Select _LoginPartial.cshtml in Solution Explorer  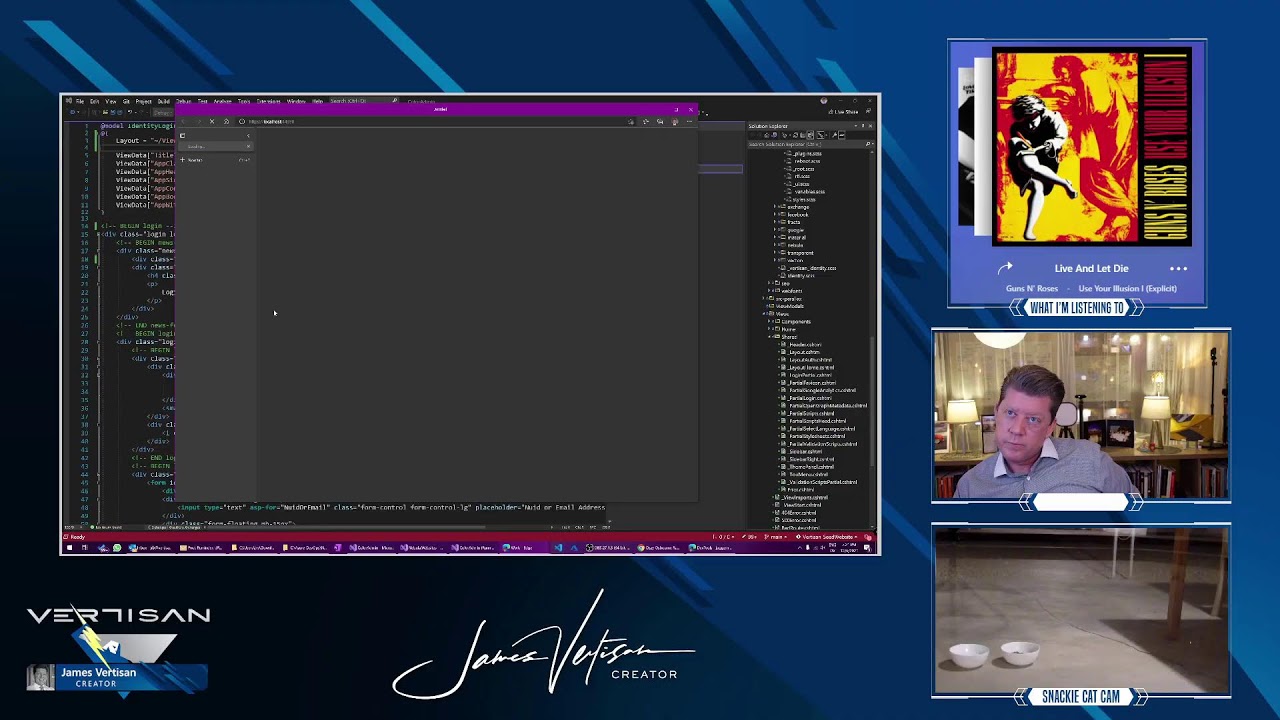(809, 375)
